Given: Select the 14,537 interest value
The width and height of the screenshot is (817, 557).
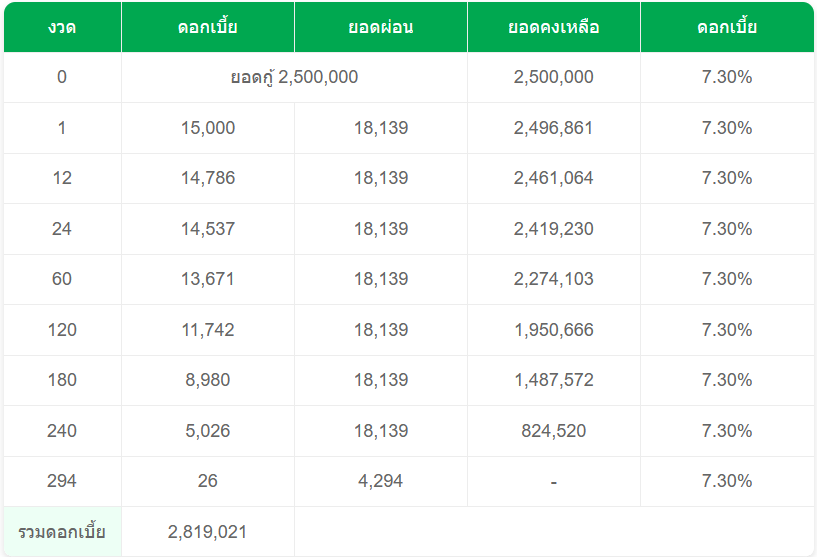Looking at the screenshot, I should pyautogui.click(x=207, y=229).
